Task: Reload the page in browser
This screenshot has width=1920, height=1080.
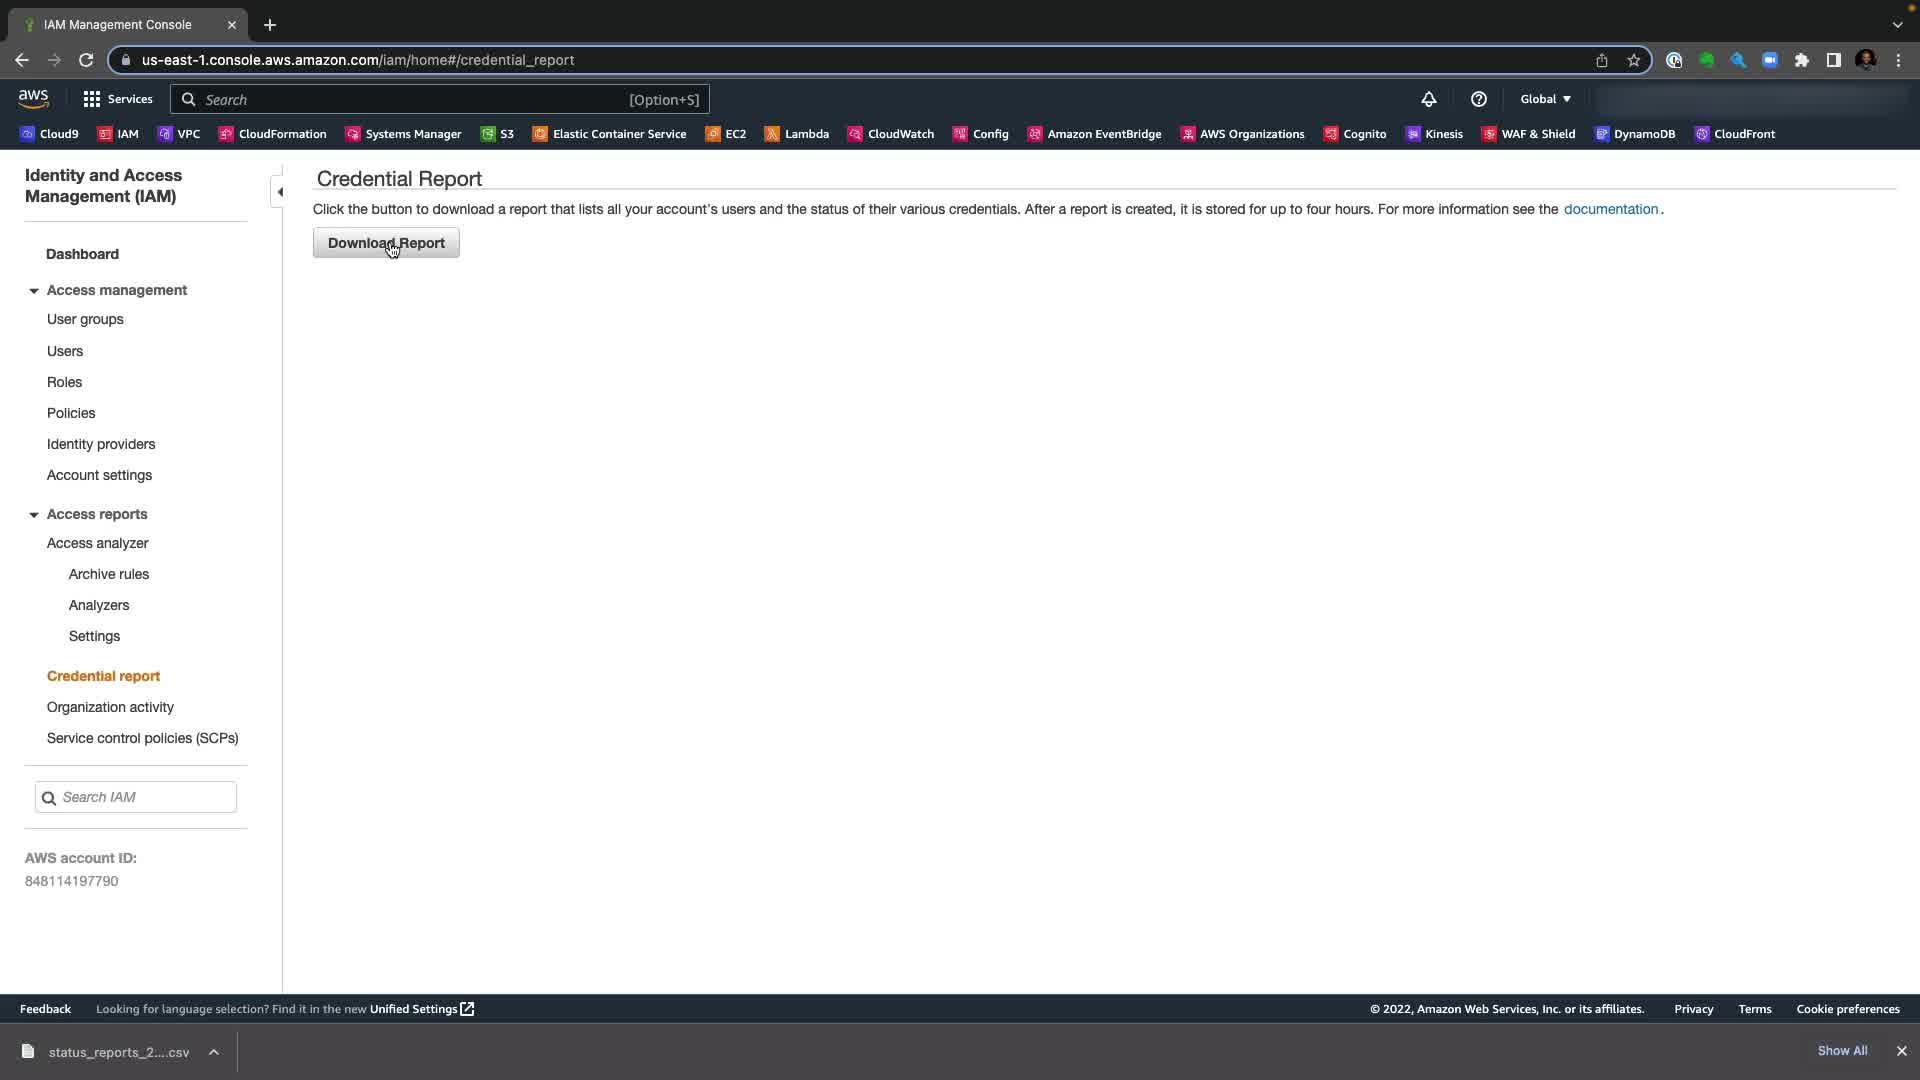Action: tap(86, 60)
